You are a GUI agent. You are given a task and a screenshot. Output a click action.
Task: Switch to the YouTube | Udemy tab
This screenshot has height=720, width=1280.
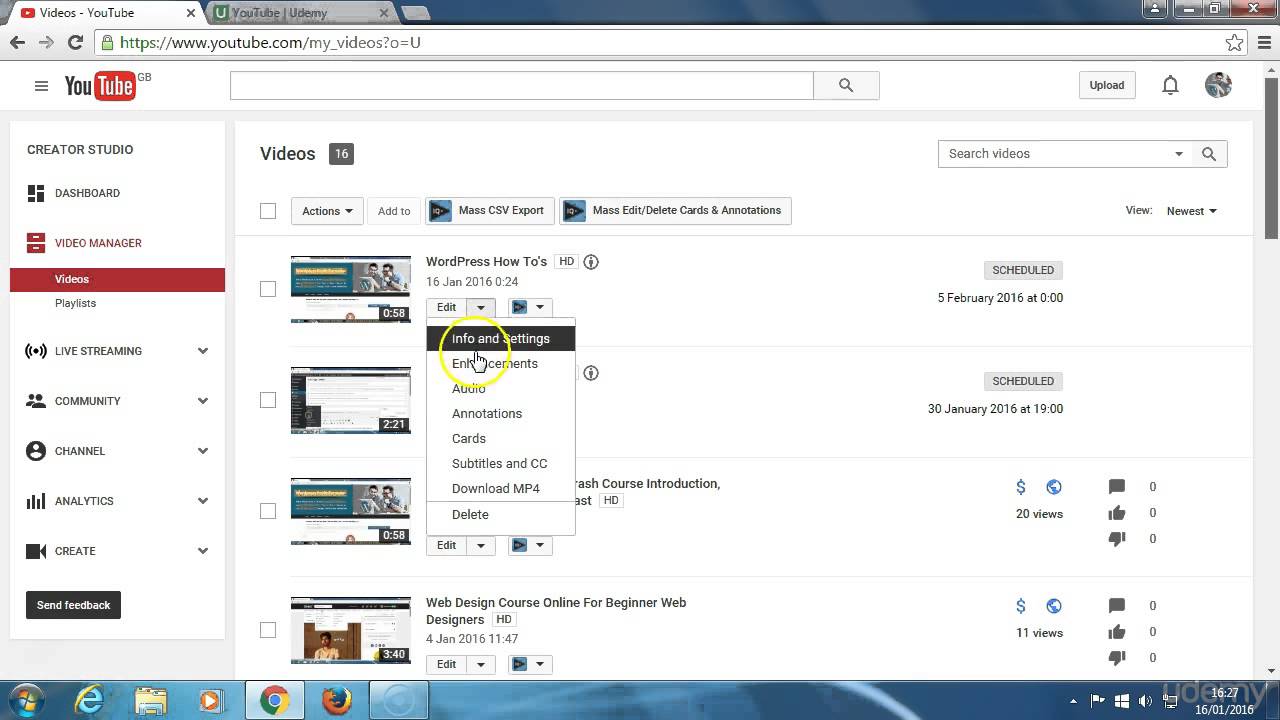(x=298, y=13)
